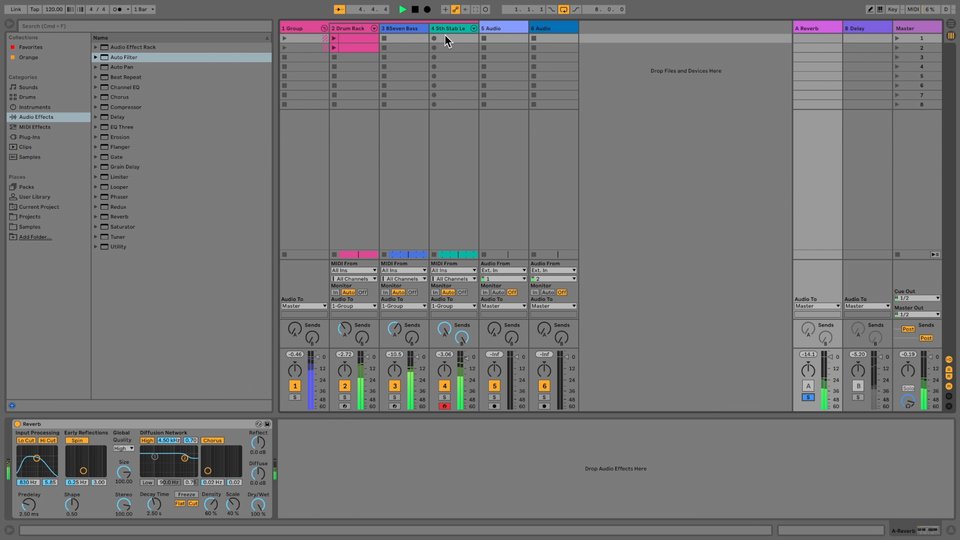Toggle track 1 Group activator button

click(294, 386)
